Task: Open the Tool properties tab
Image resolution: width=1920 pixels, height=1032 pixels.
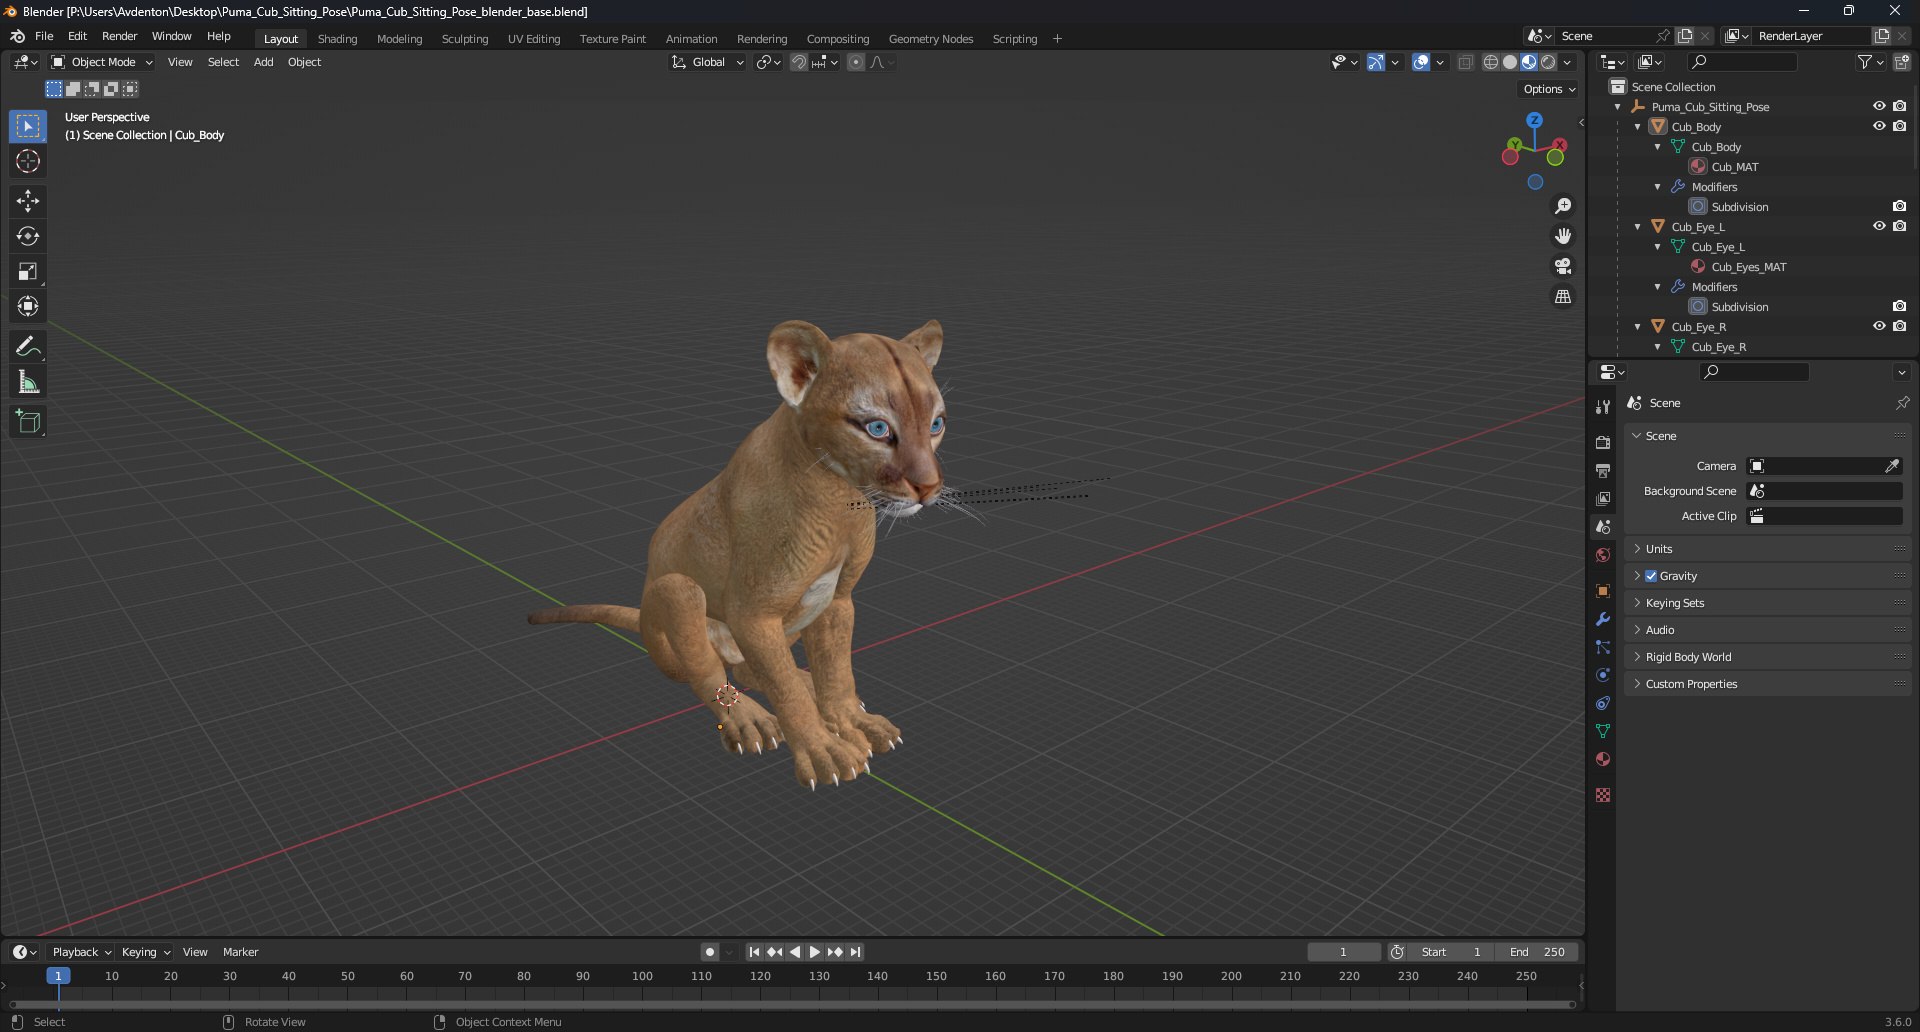Action: coord(1603,407)
